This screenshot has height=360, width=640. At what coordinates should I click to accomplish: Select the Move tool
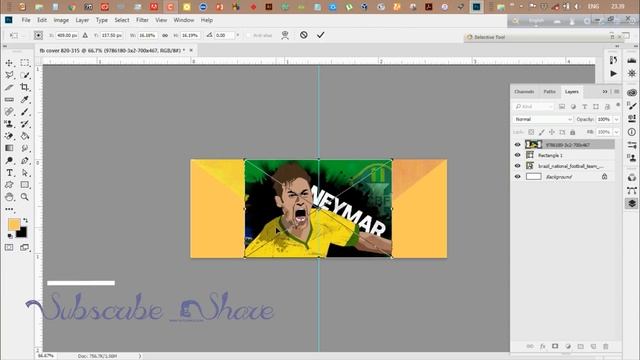(9, 63)
